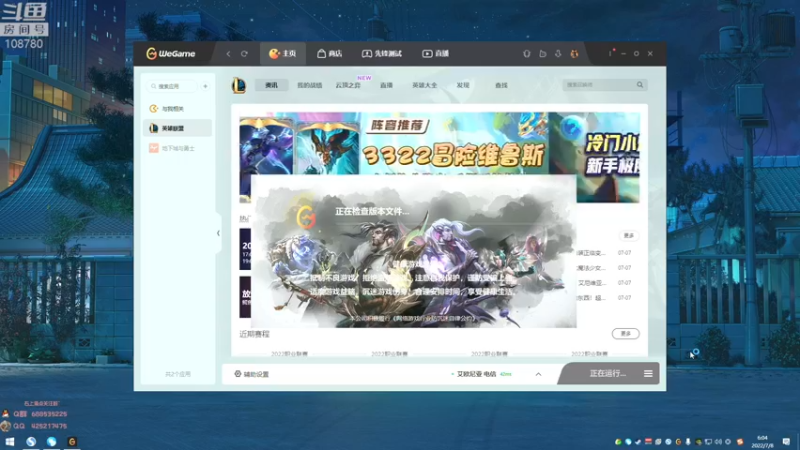Select 英雄联盟 in the sidebar
The height and width of the screenshot is (450, 800).
point(178,128)
